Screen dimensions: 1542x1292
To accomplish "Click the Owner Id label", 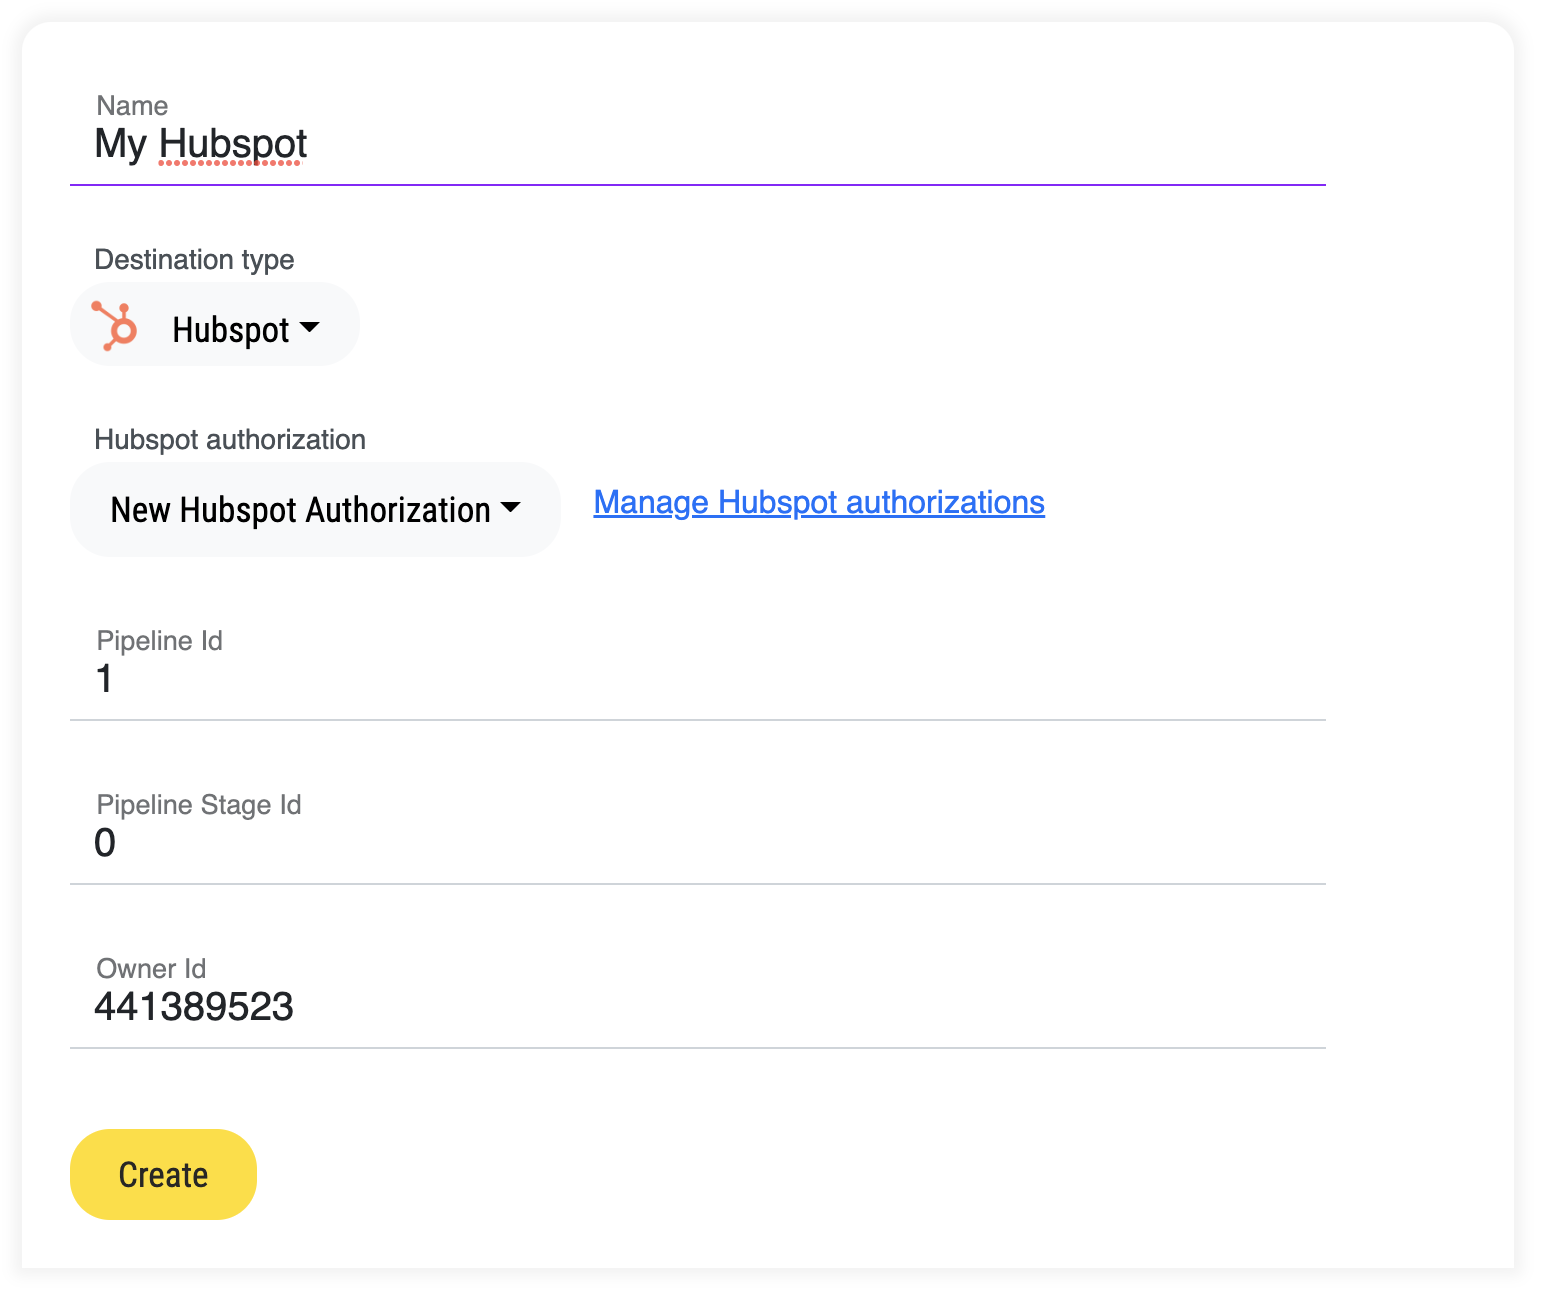I will coord(151,969).
